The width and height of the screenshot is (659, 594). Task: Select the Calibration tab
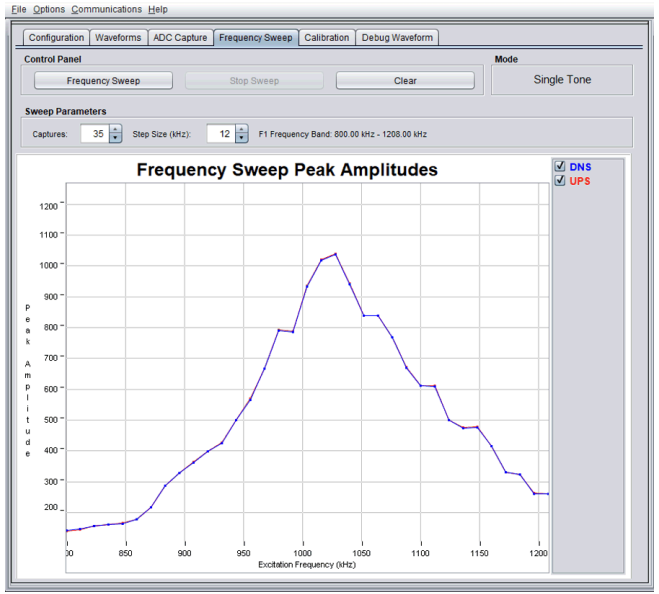click(x=327, y=38)
